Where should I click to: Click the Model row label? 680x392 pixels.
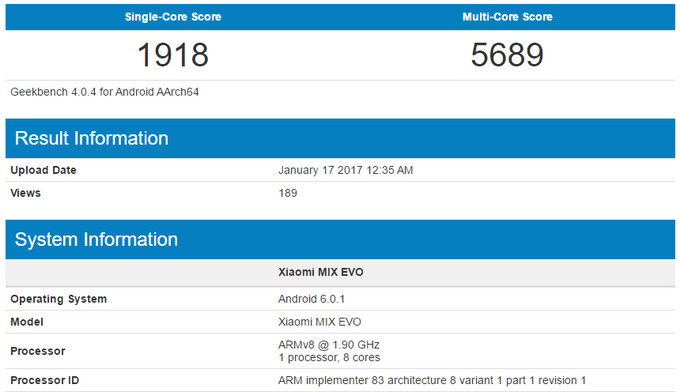(27, 322)
